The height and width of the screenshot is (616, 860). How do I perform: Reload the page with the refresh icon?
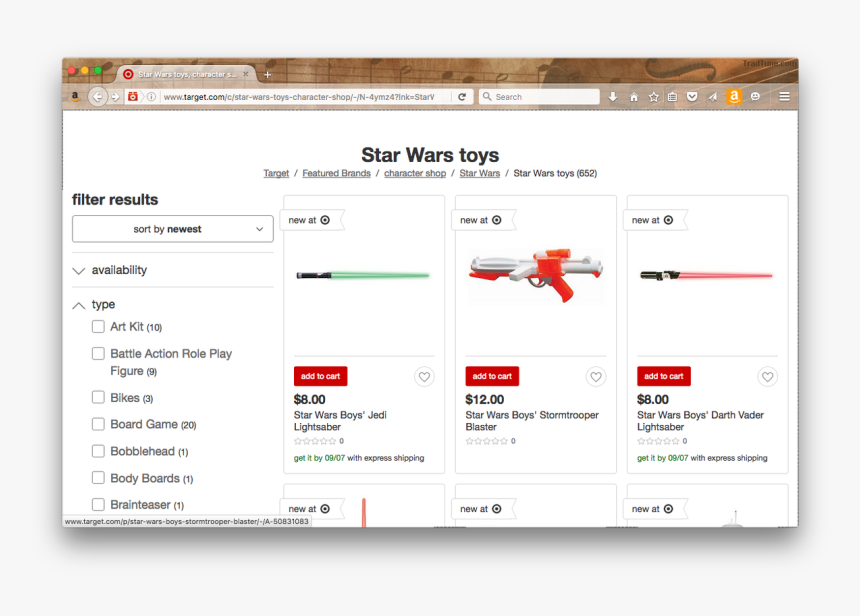(462, 97)
